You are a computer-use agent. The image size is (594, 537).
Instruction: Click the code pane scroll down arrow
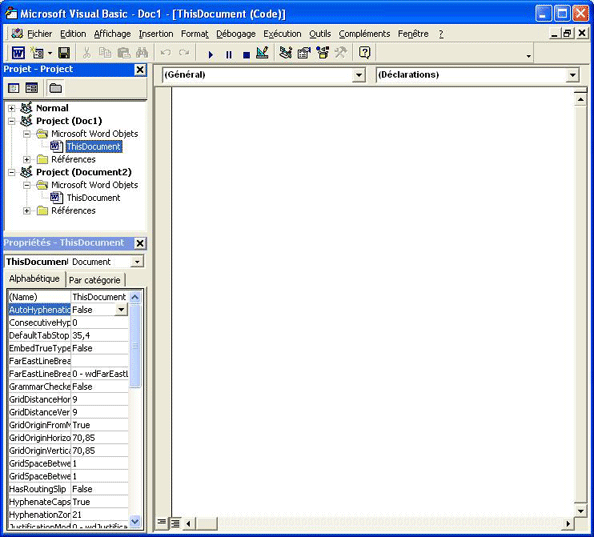click(x=580, y=511)
